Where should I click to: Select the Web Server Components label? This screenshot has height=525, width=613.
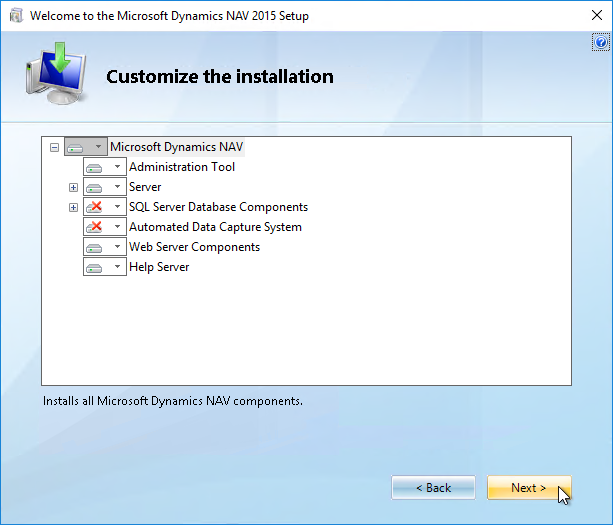194,247
